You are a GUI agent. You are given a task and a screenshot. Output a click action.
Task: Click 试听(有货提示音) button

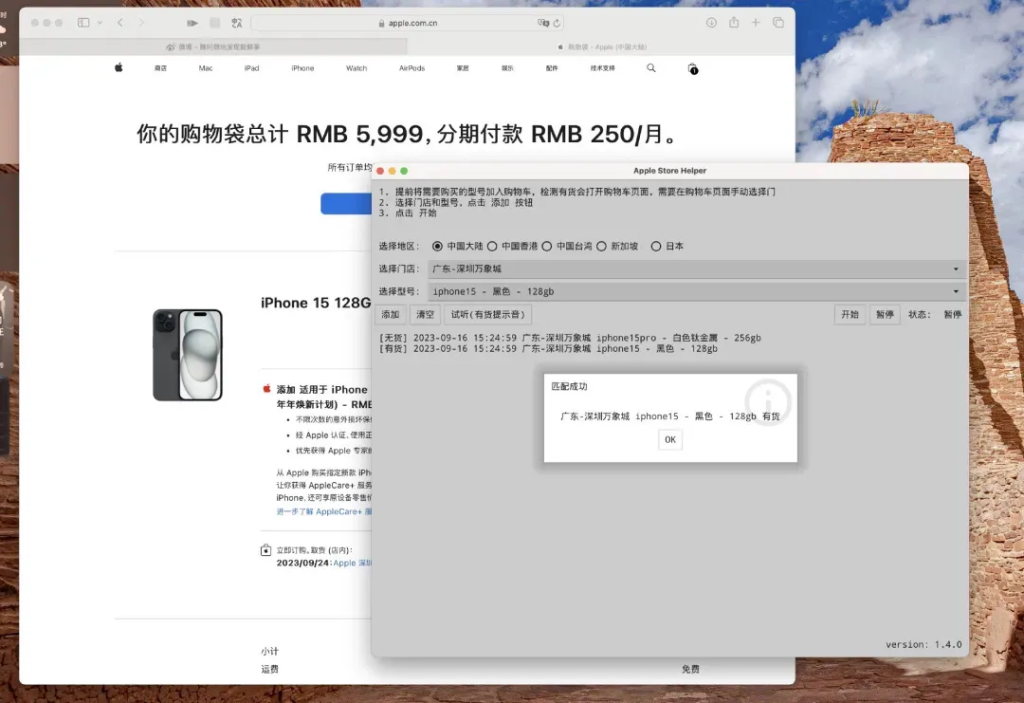click(488, 314)
